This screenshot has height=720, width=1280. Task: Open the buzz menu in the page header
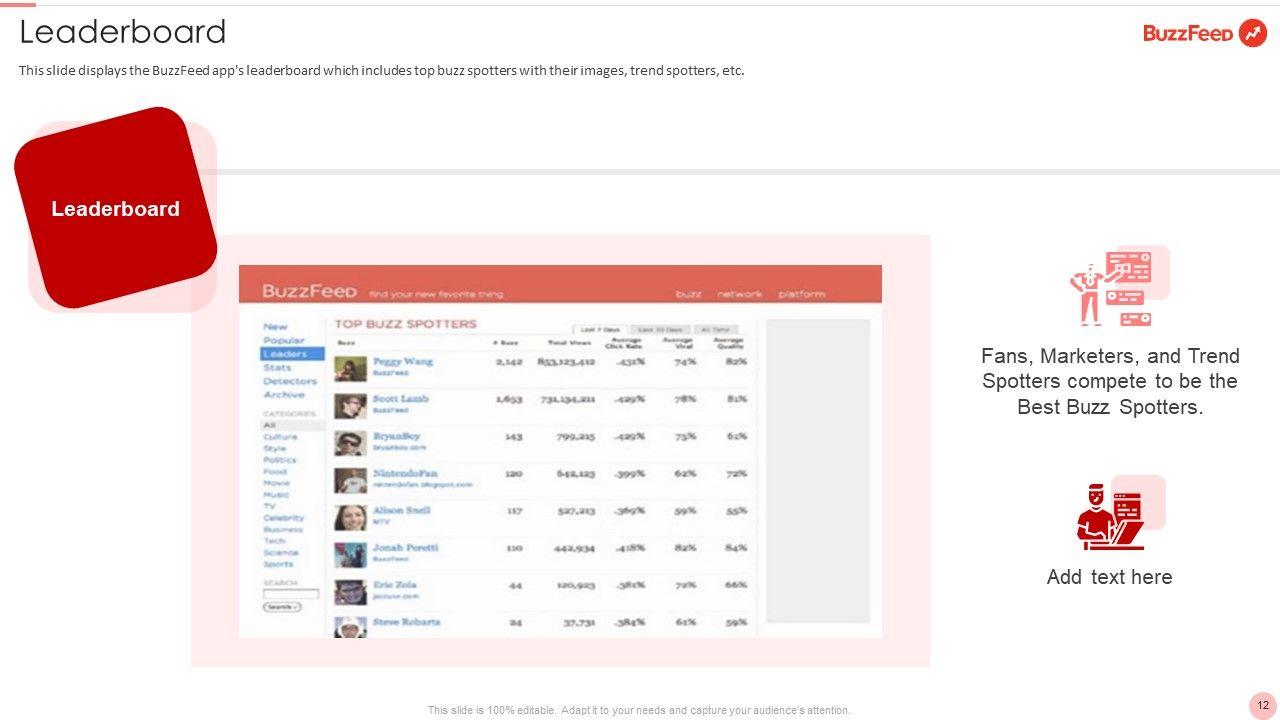[688, 294]
